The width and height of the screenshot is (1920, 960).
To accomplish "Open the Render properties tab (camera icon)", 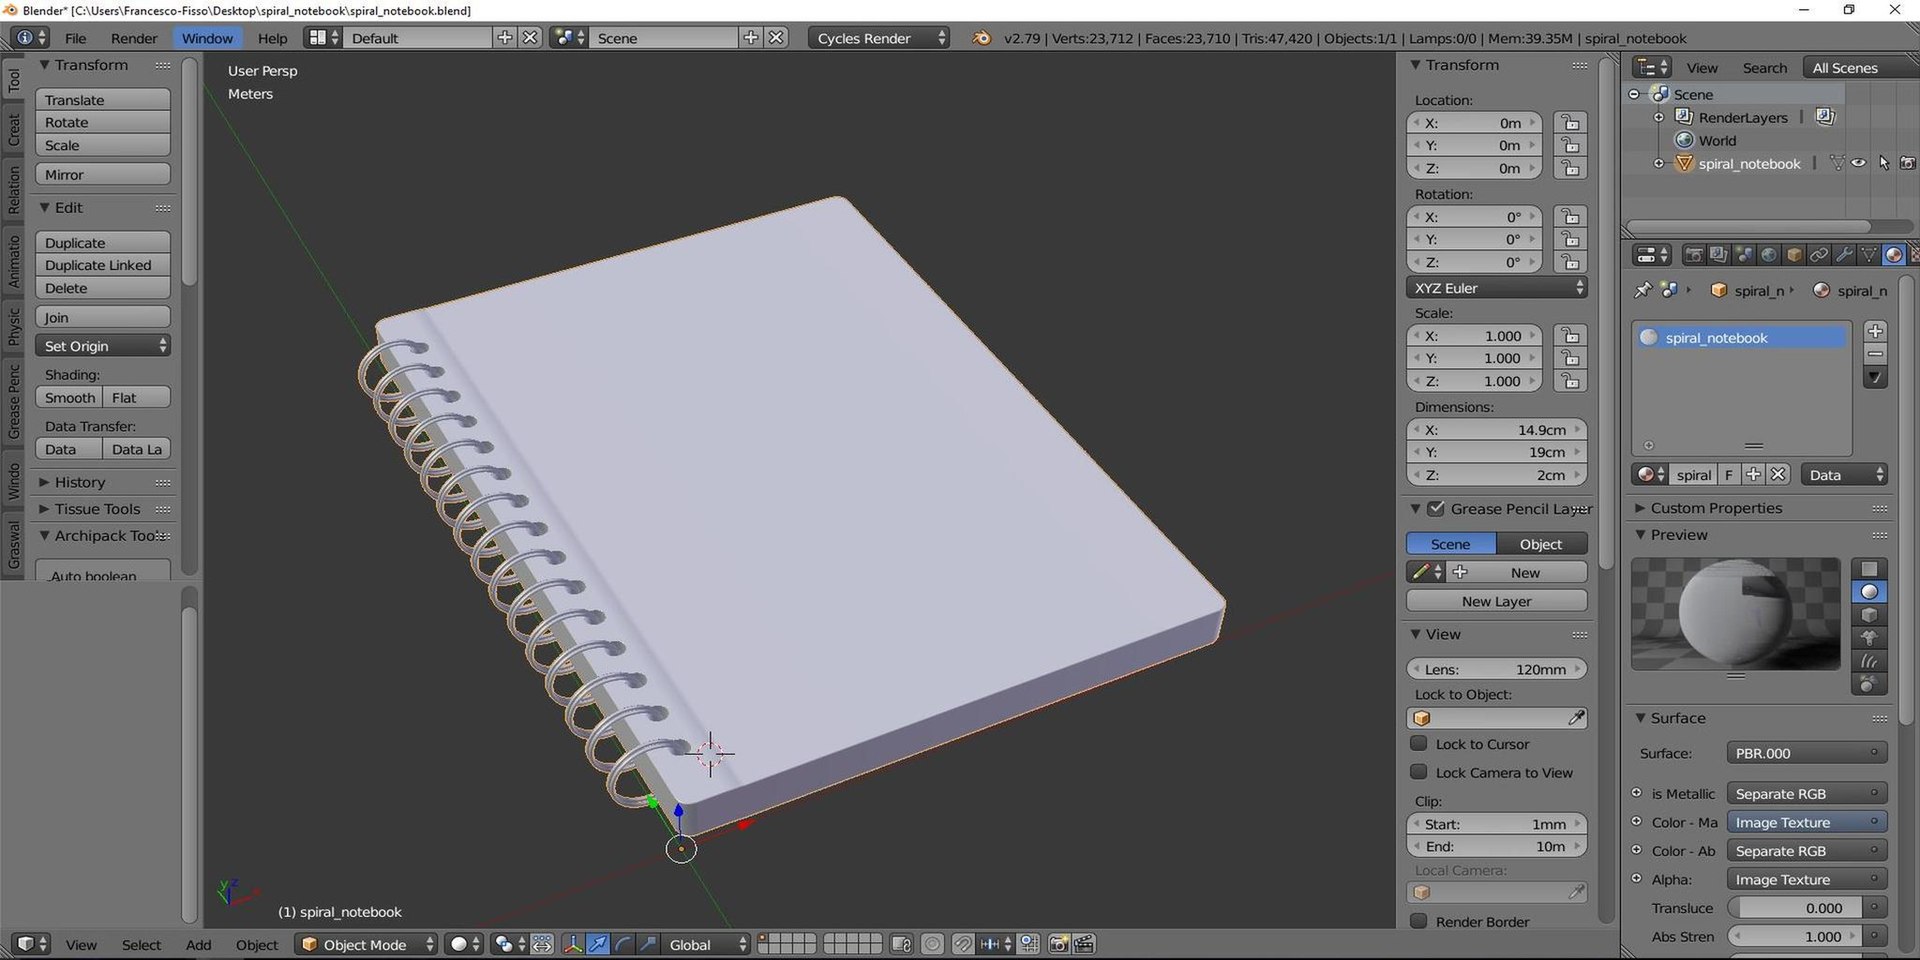I will (1694, 255).
